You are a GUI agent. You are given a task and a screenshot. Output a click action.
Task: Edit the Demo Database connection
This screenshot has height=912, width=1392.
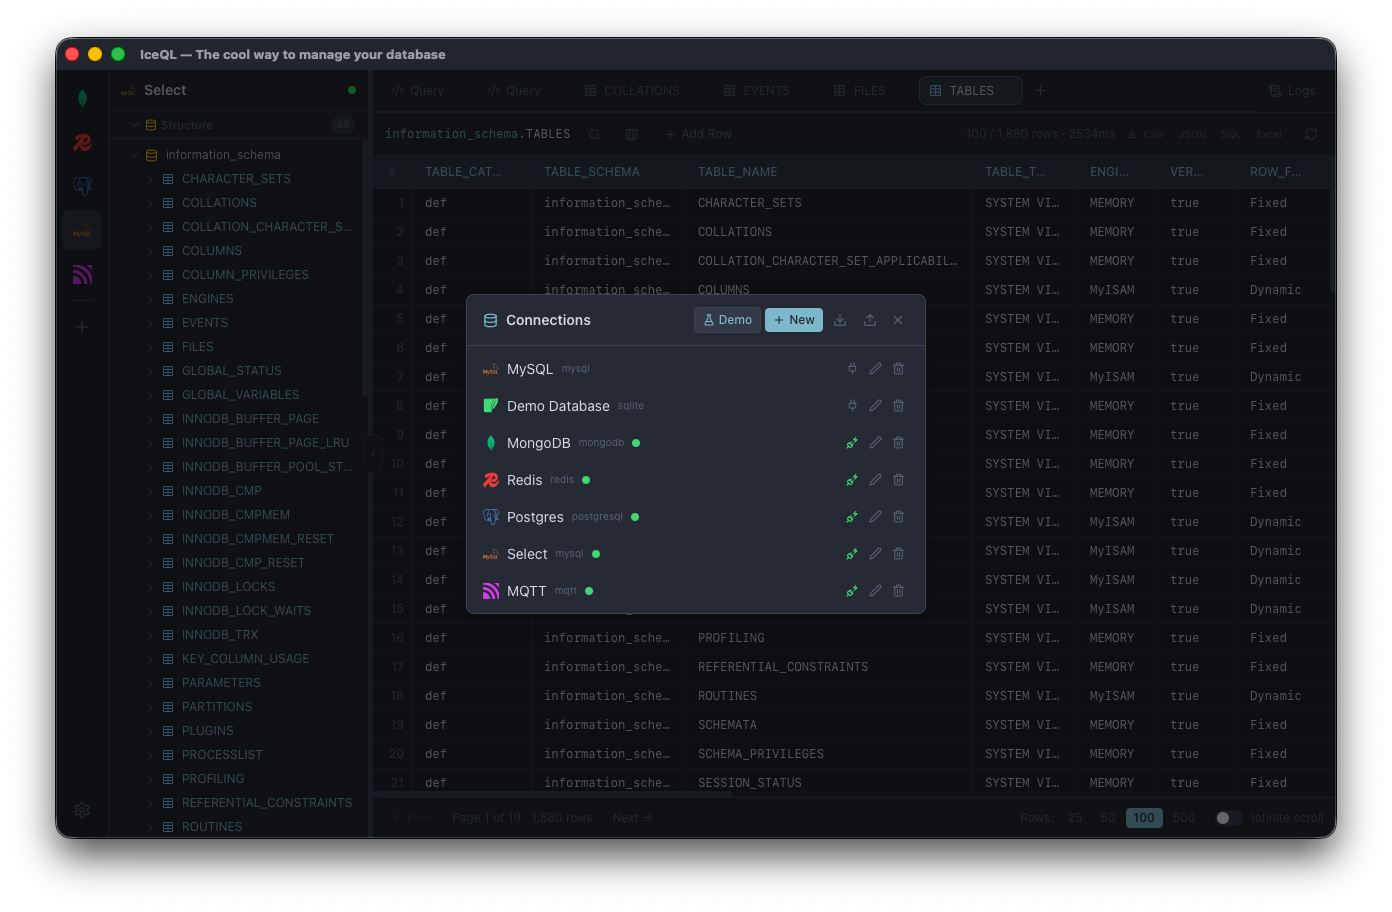coord(875,406)
